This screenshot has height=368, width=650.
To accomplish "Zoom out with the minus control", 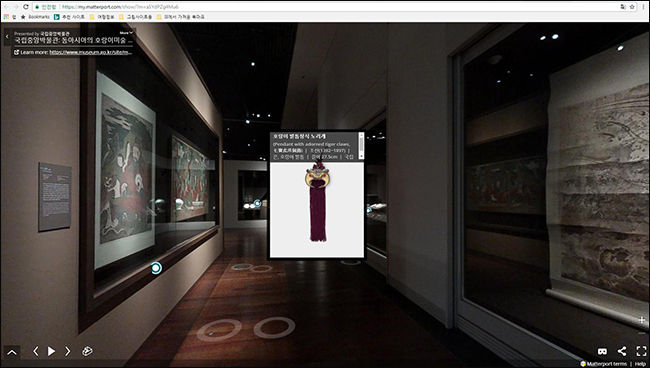I will pyautogui.click(x=641, y=332).
